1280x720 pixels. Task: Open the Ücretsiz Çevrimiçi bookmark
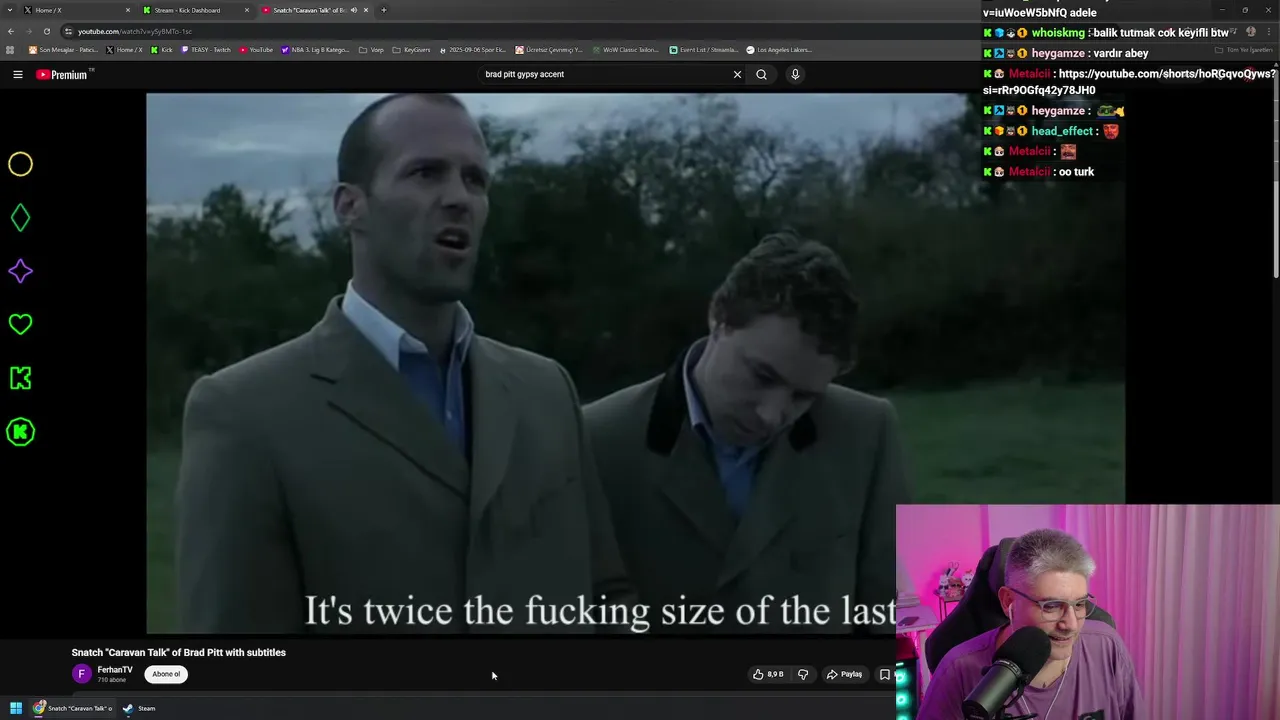[x=549, y=49]
